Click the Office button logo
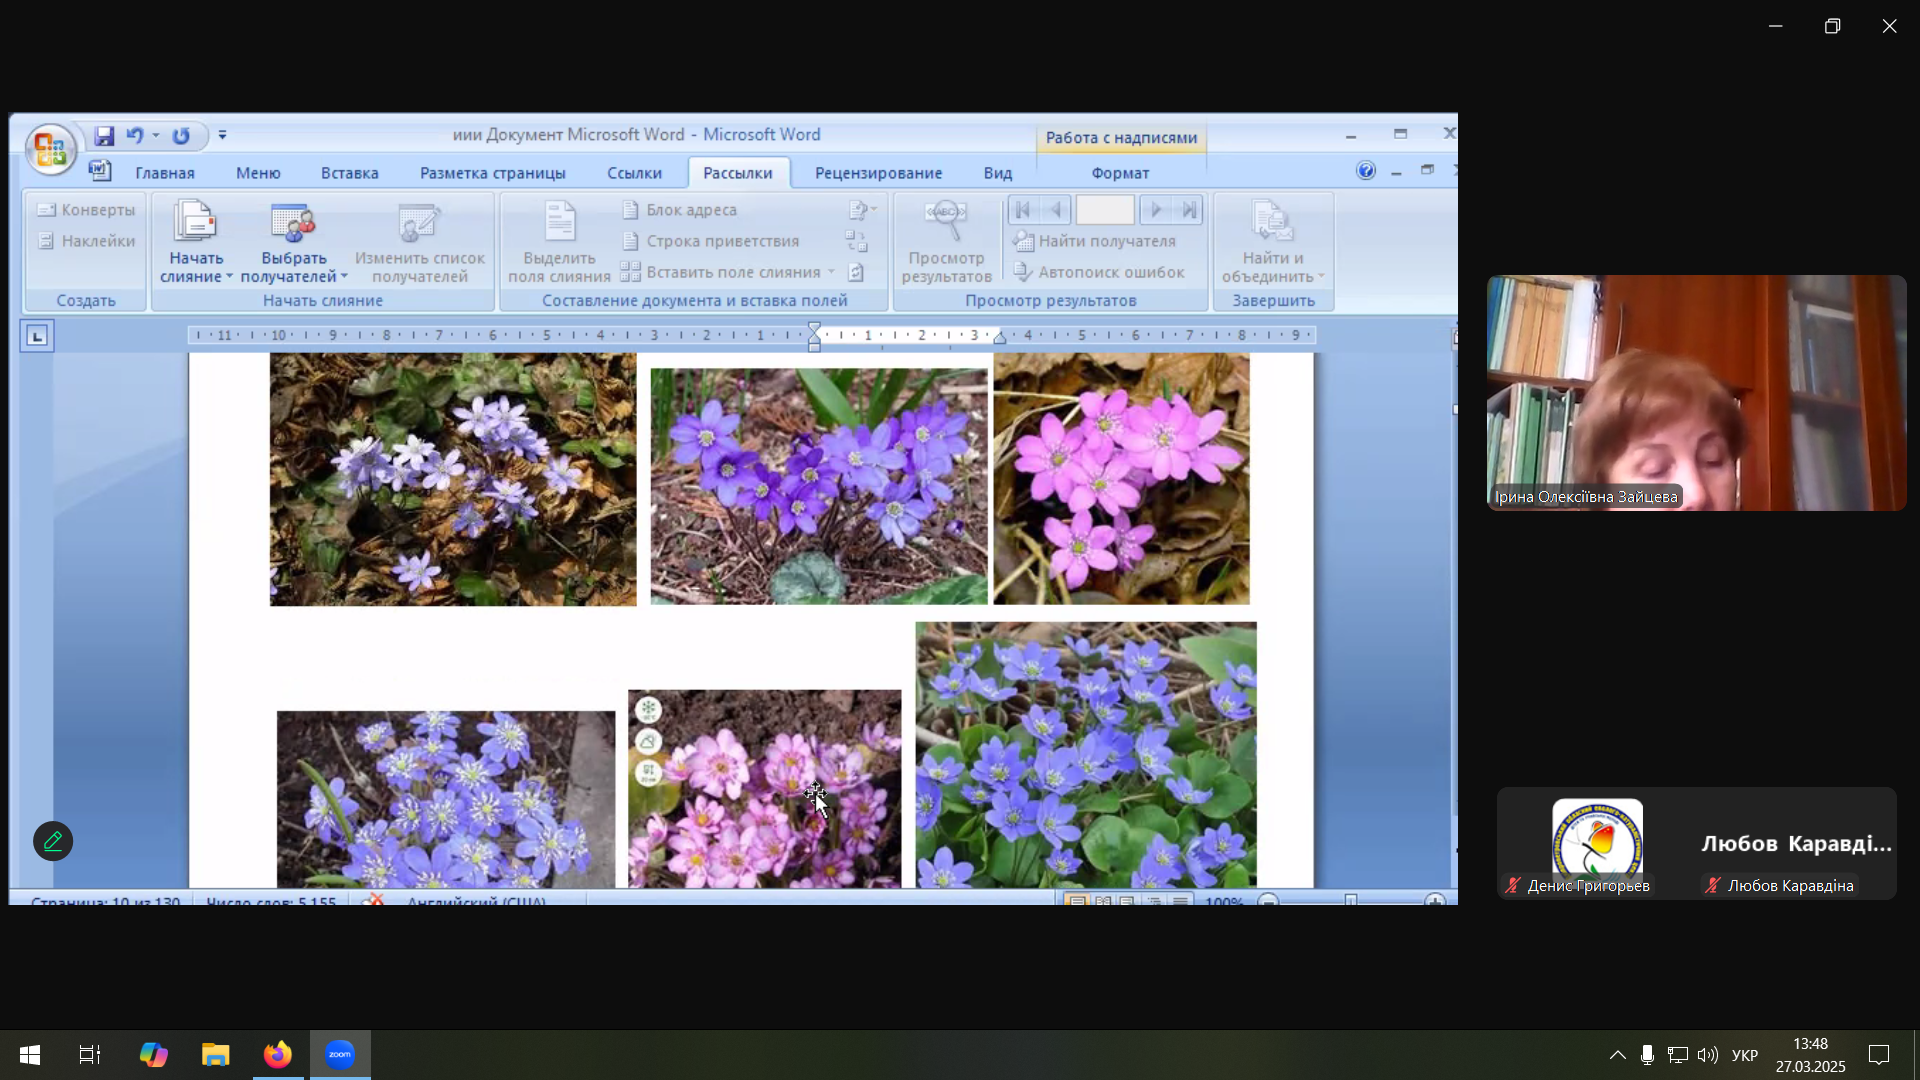This screenshot has width=1920, height=1080. (49, 150)
